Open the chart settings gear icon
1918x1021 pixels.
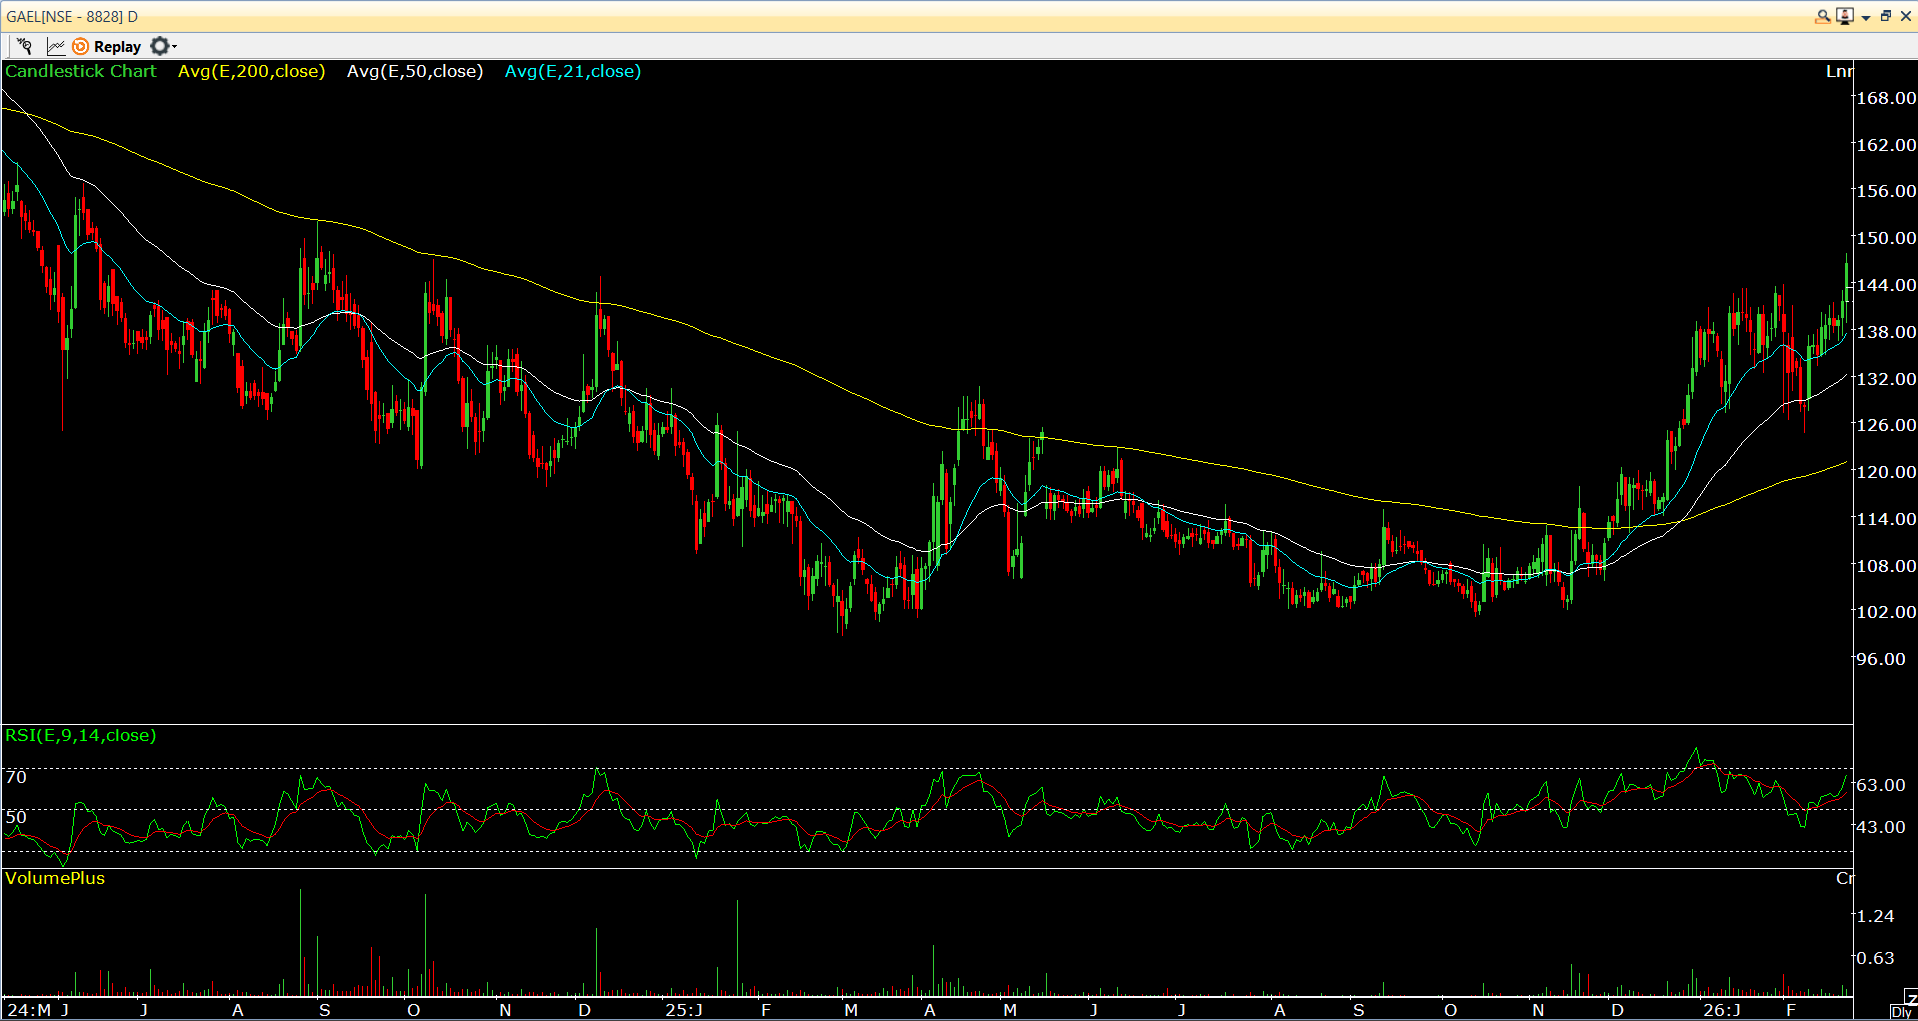[x=160, y=46]
